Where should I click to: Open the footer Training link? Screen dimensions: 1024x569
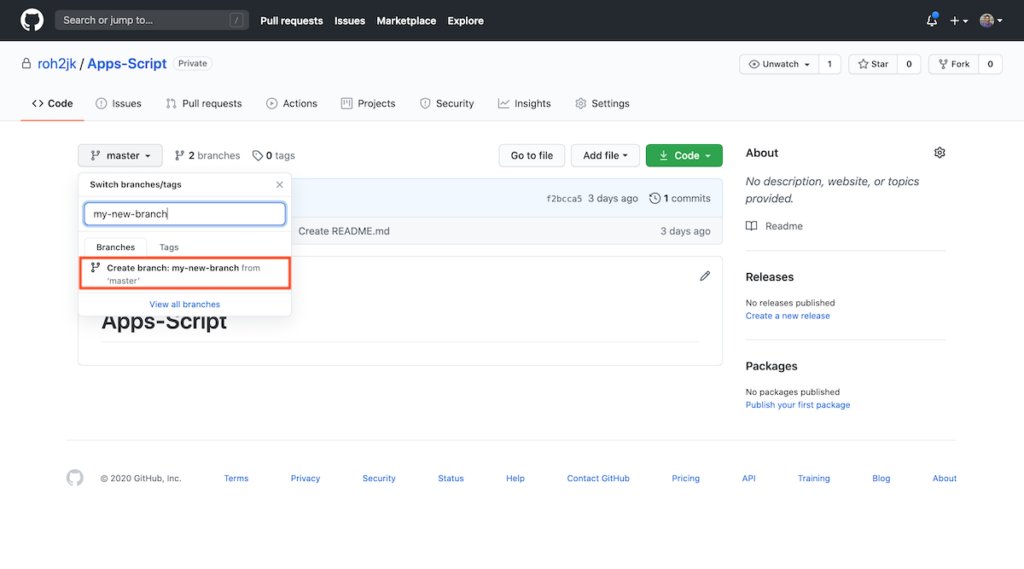coord(814,478)
